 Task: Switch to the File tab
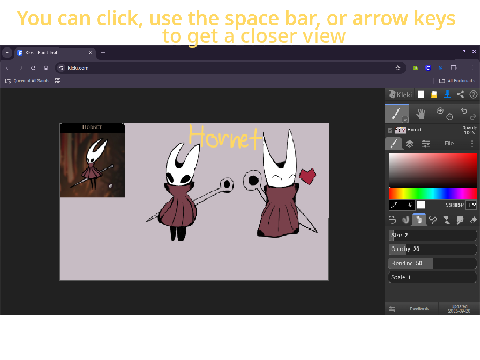tap(449, 143)
